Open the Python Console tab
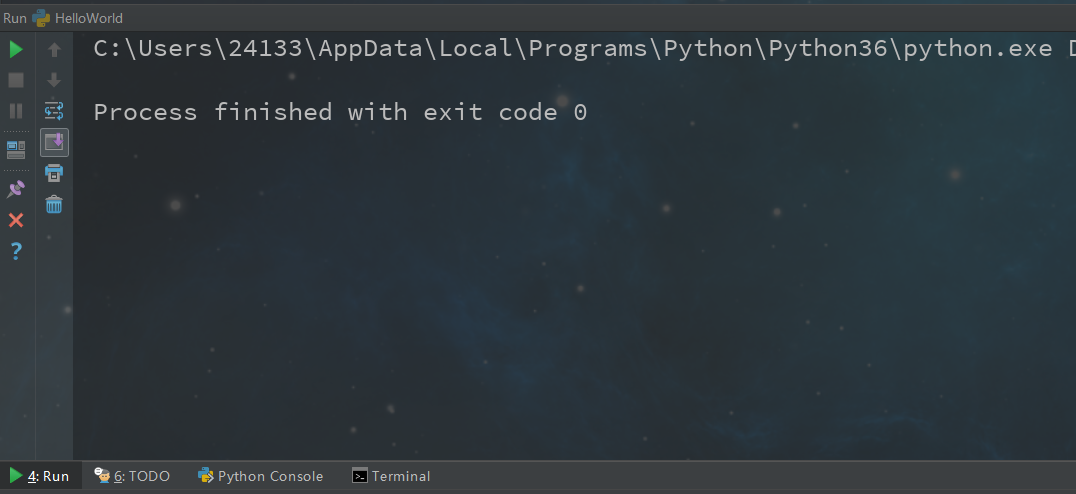The height and width of the screenshot is (494, 1076). 260,476
